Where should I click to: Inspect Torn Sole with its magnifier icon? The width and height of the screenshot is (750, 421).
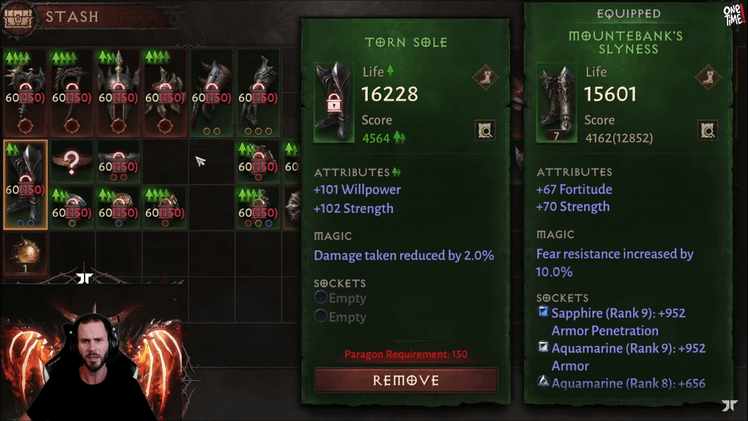point(484,130)
